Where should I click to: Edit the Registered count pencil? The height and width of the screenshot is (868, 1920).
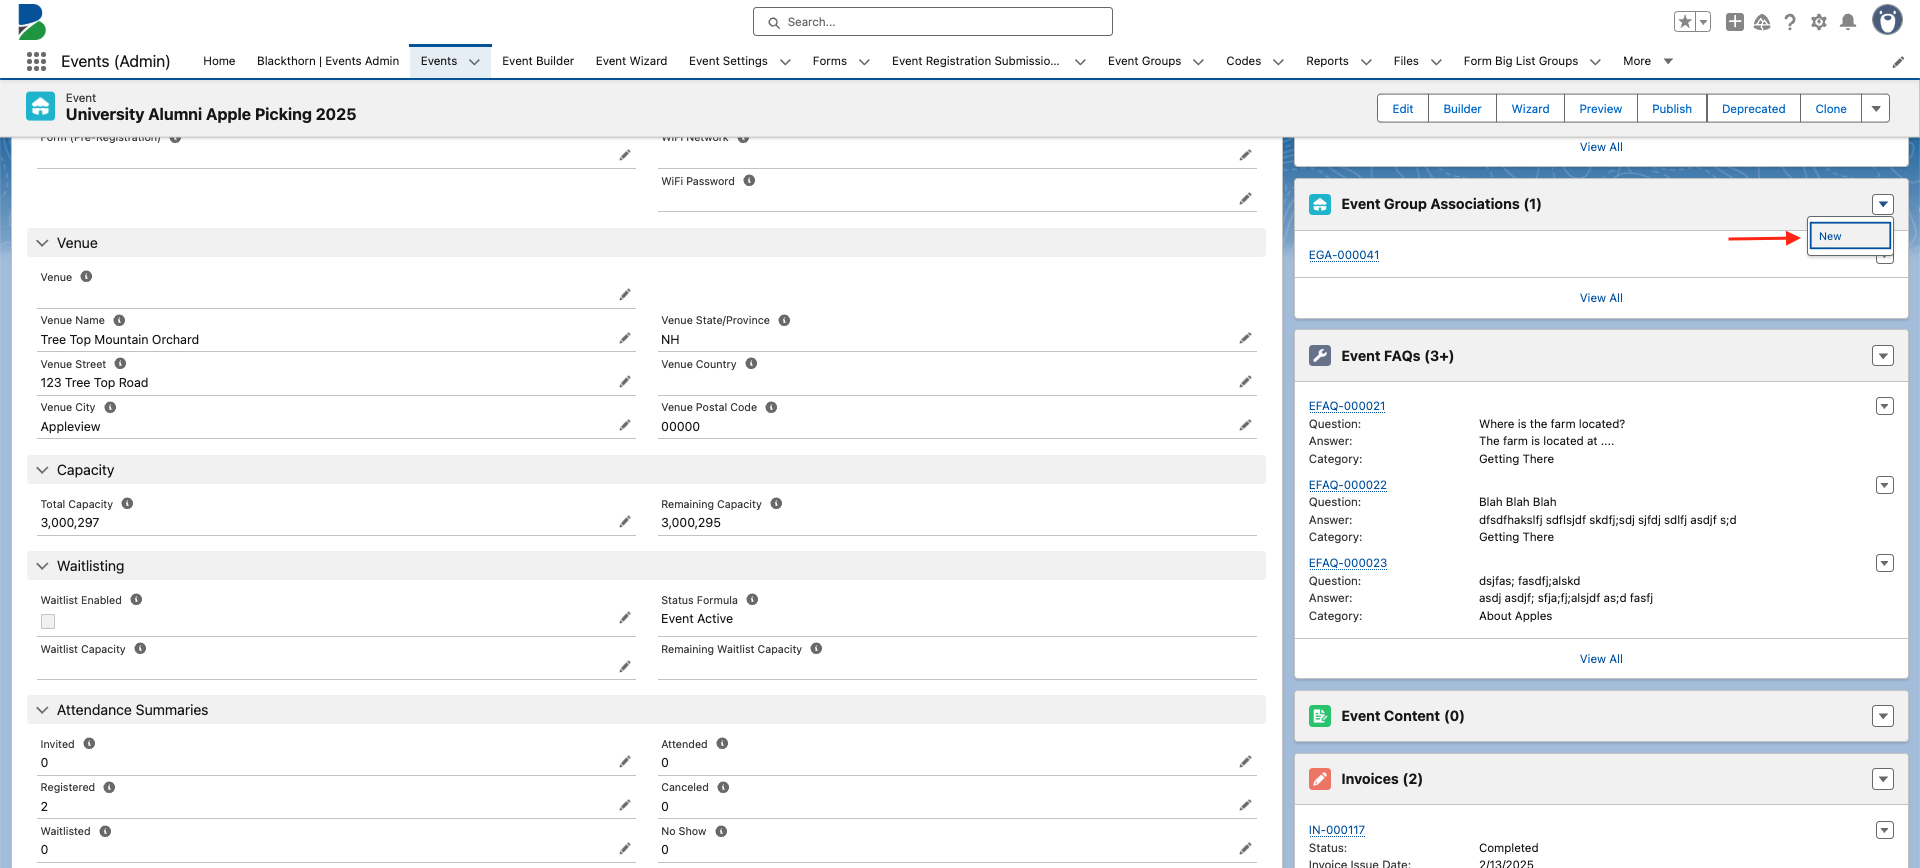(625, 805)
